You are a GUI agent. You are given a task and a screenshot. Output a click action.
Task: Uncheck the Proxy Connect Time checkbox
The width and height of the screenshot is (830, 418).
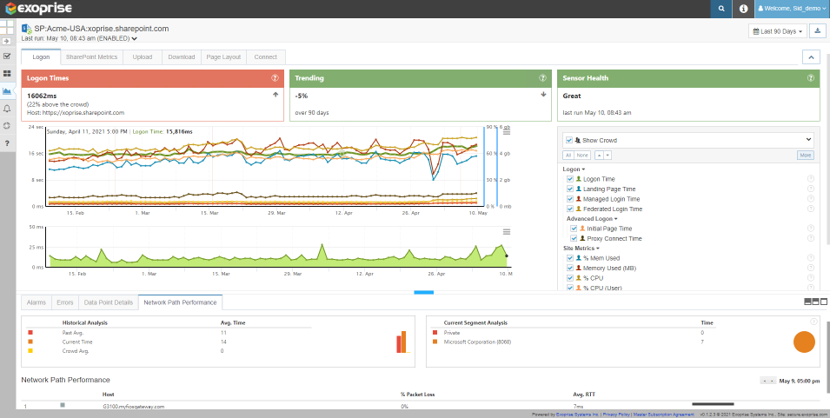point(574,239)
